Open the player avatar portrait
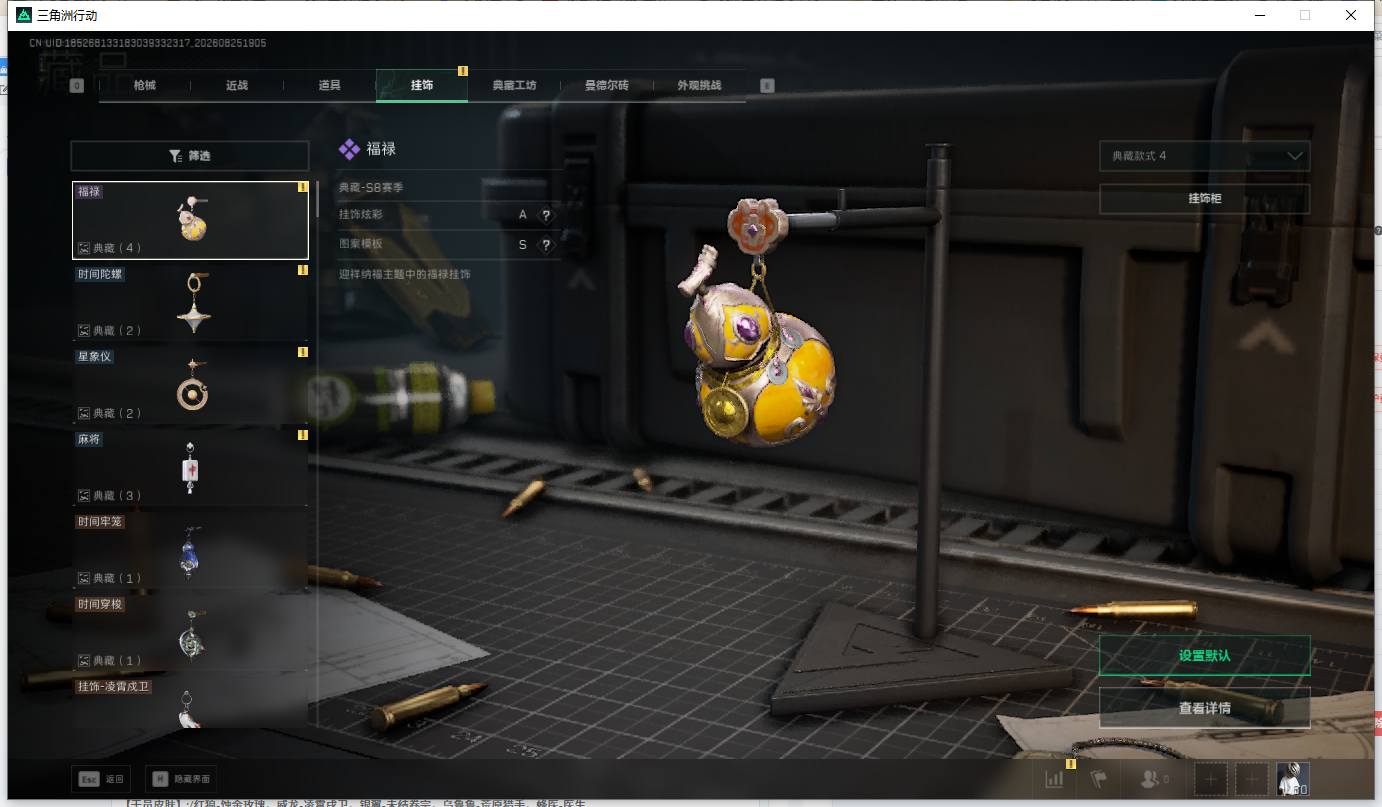1382x807 pixels. [1293, 779]
